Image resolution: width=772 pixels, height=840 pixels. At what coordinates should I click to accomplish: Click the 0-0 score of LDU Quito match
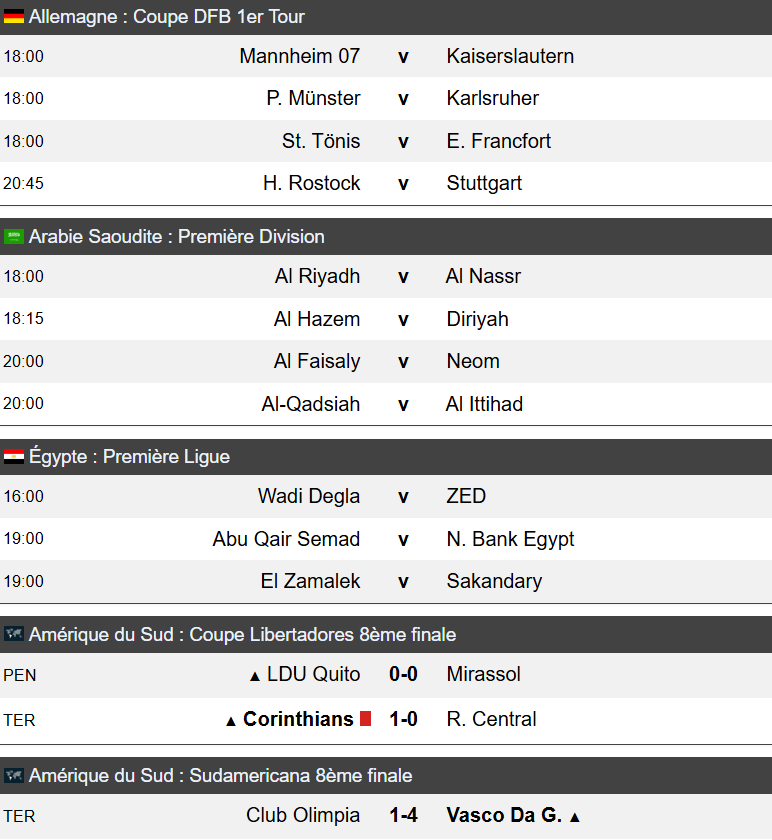(403, 674)
